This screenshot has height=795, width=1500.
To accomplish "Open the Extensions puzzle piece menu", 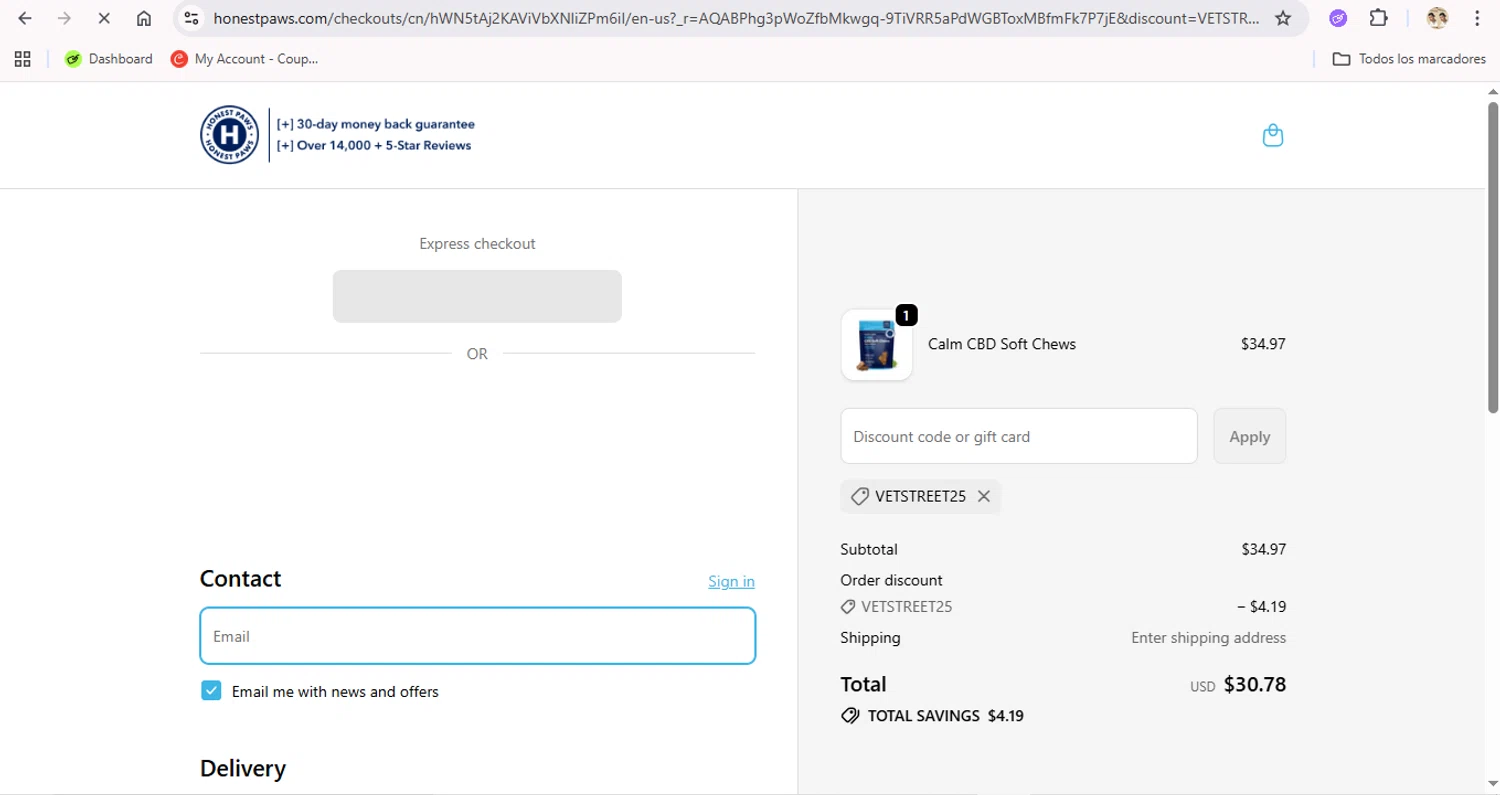I will 1378,18.
